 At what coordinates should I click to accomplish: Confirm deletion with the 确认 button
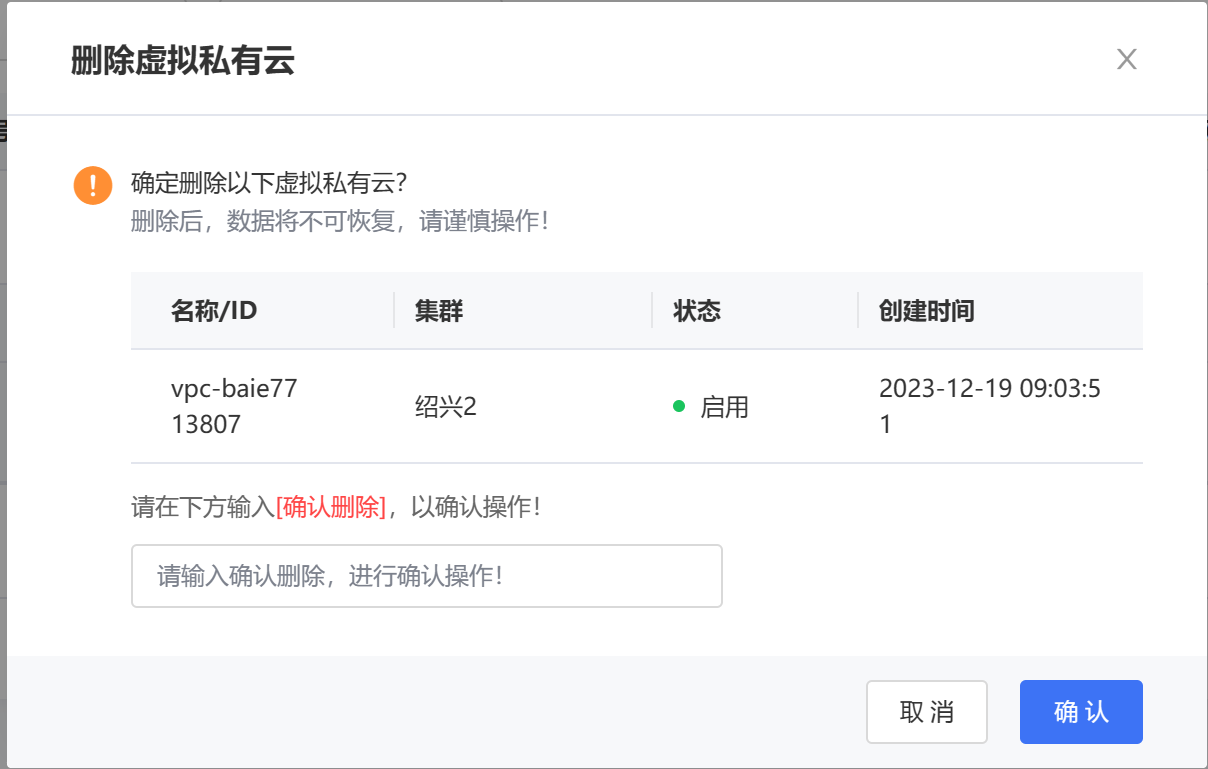pos(1080,712)
